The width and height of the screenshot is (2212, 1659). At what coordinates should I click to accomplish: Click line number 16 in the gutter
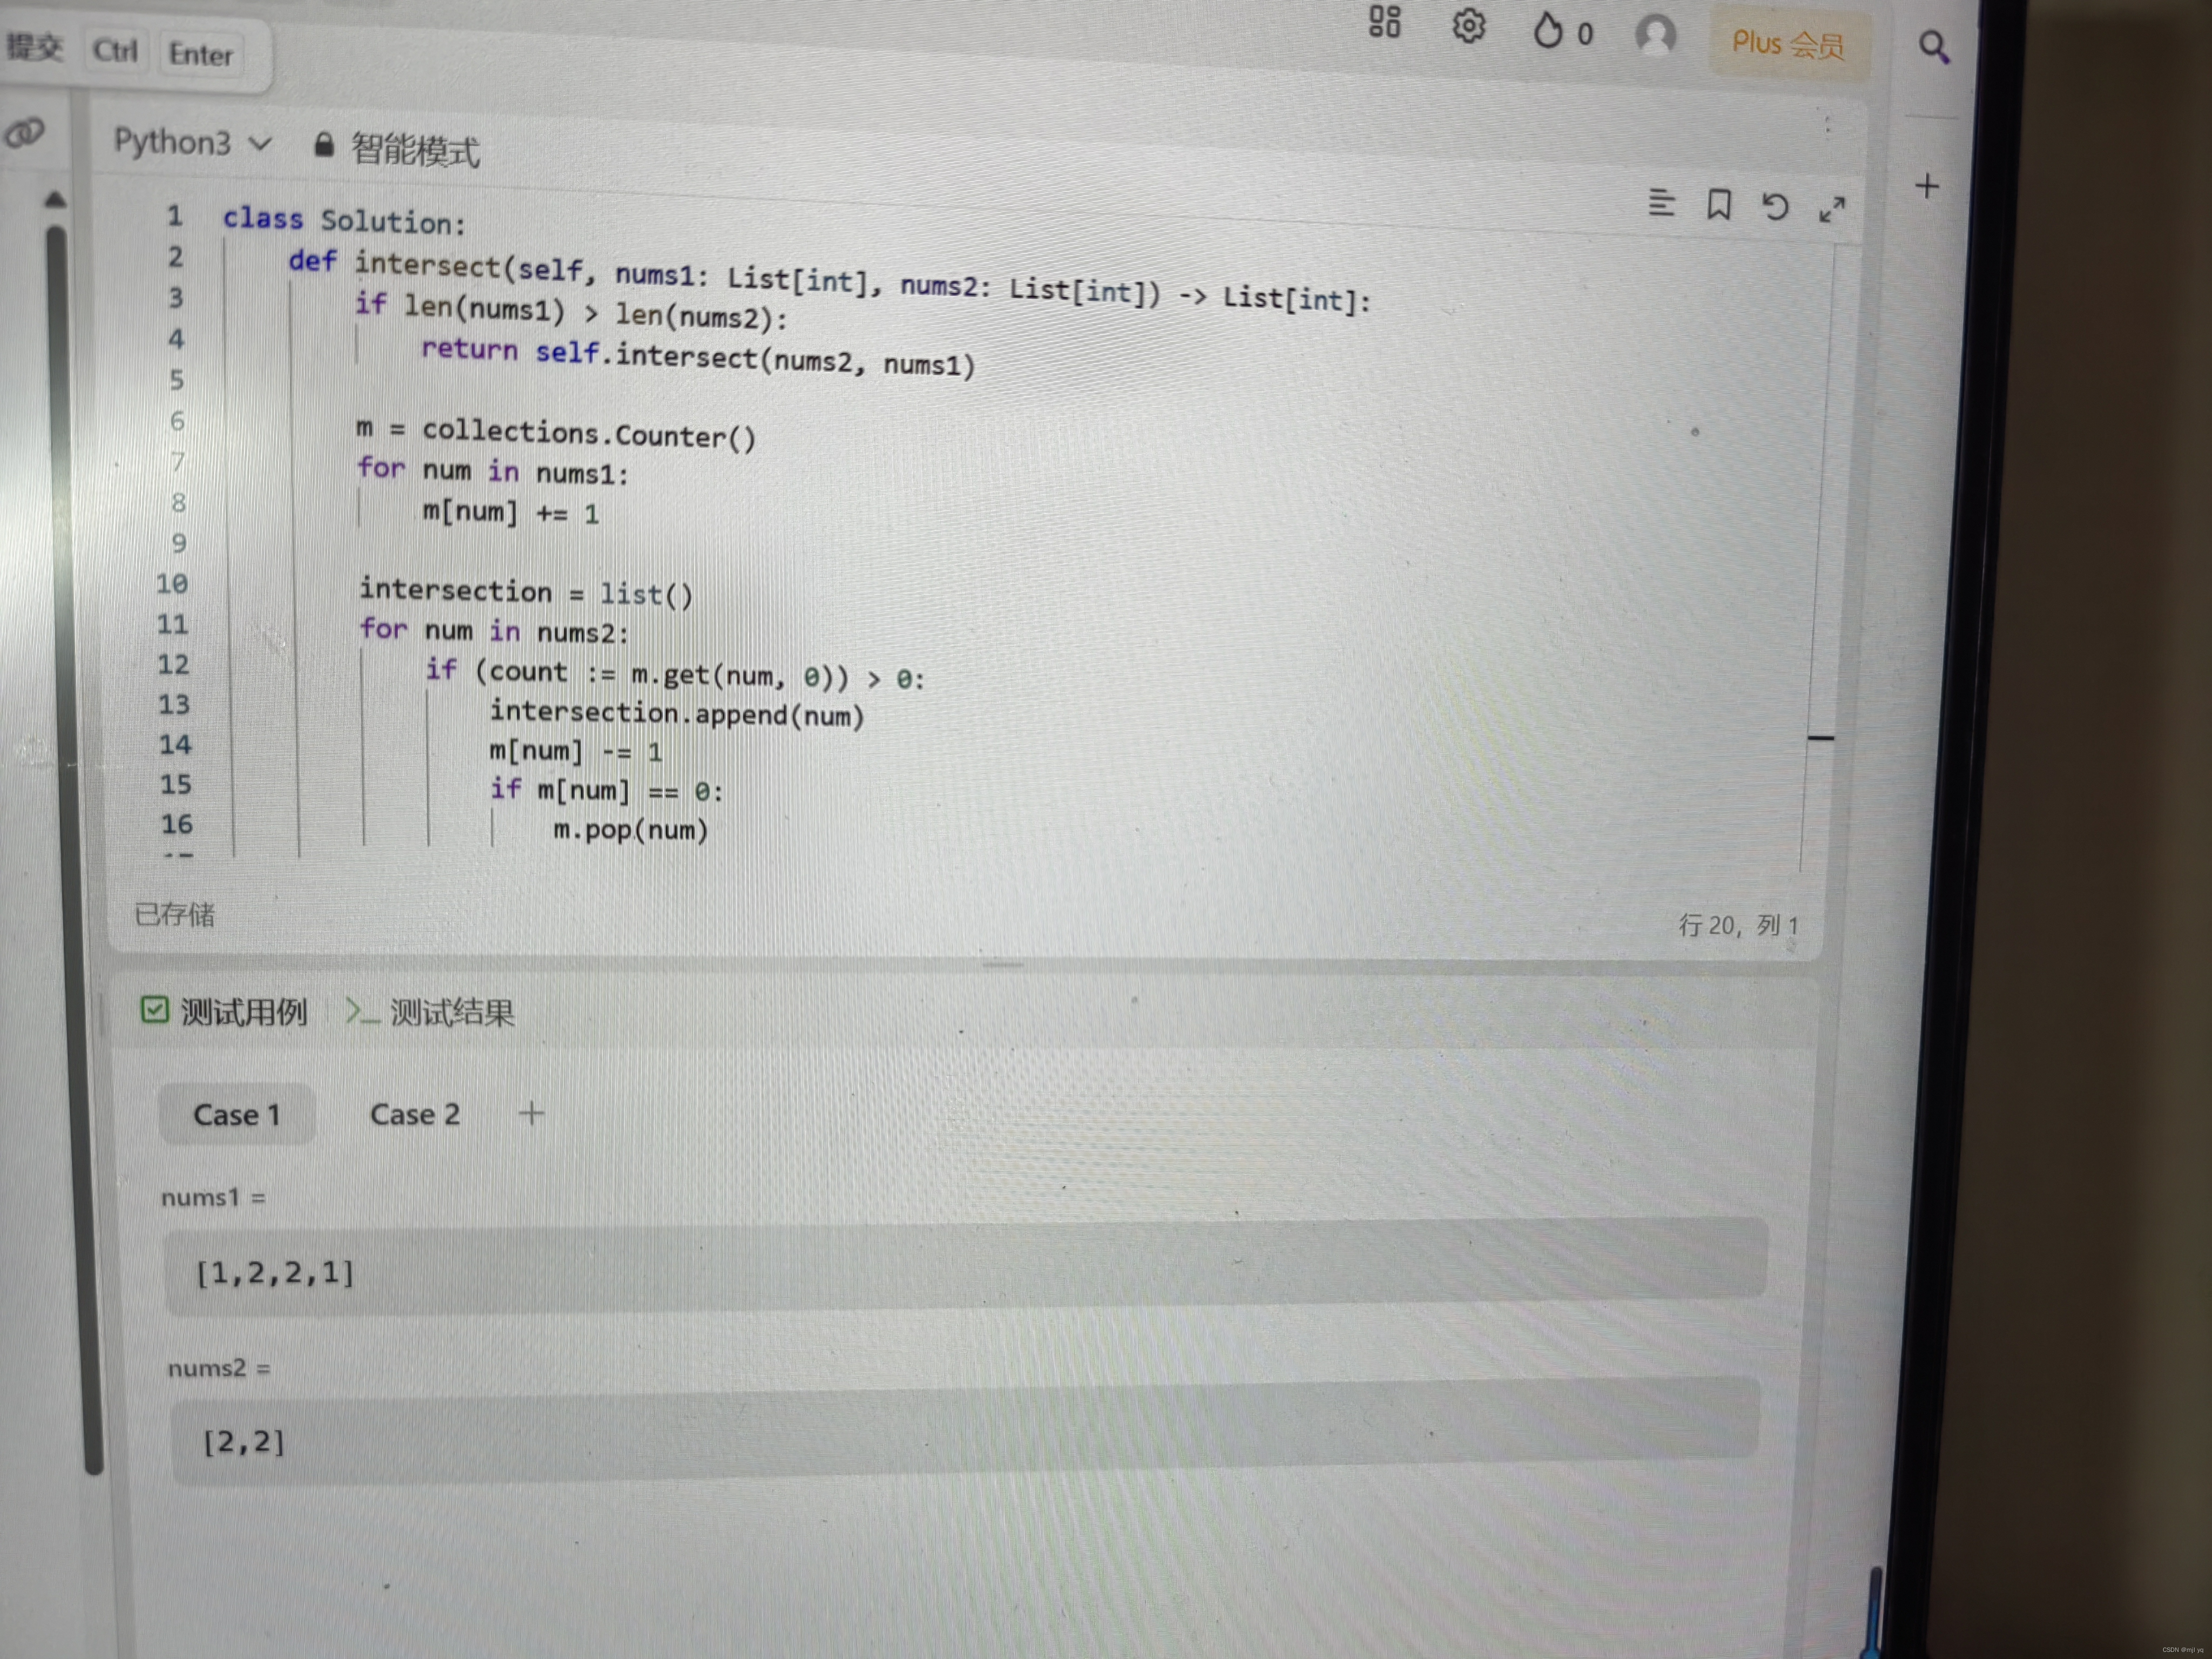(x=177, y=824)
